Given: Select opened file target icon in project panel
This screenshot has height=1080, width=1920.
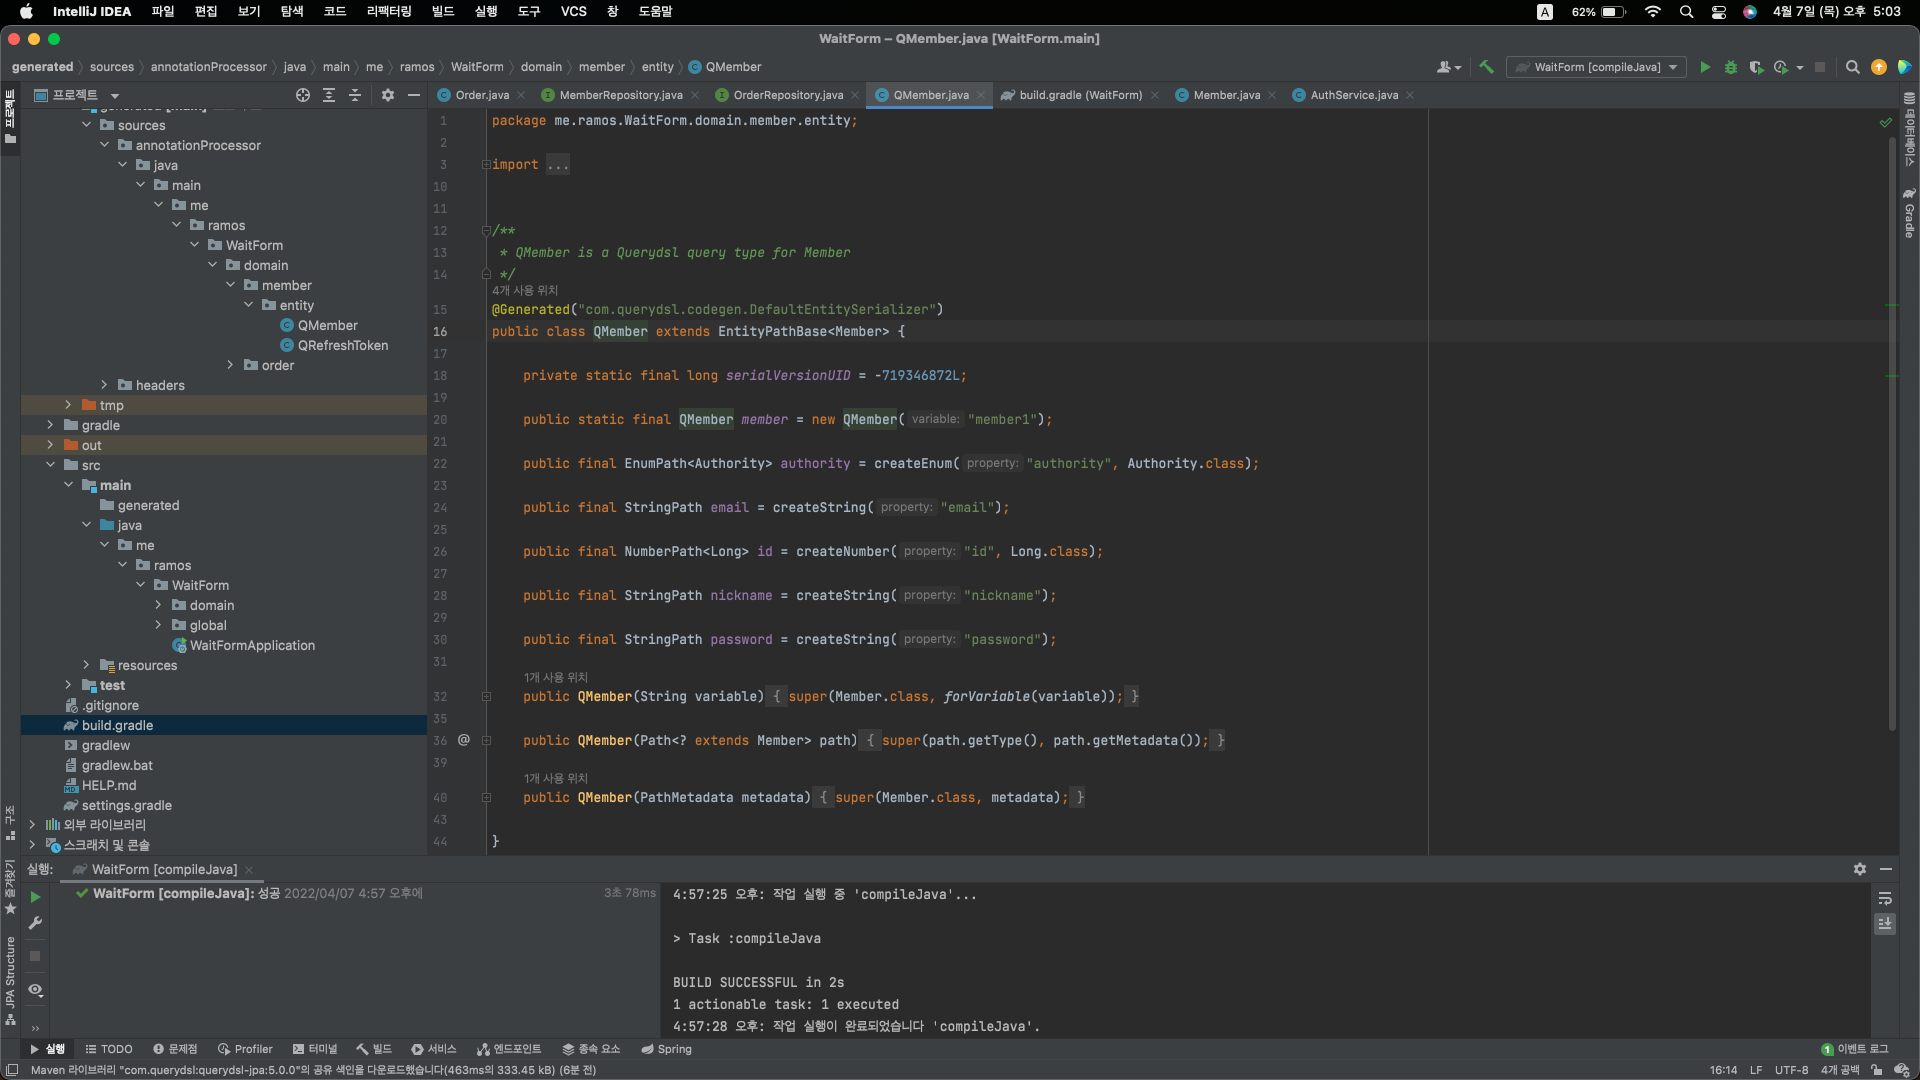Looking at the screenshot, I should tap(303, 95).
